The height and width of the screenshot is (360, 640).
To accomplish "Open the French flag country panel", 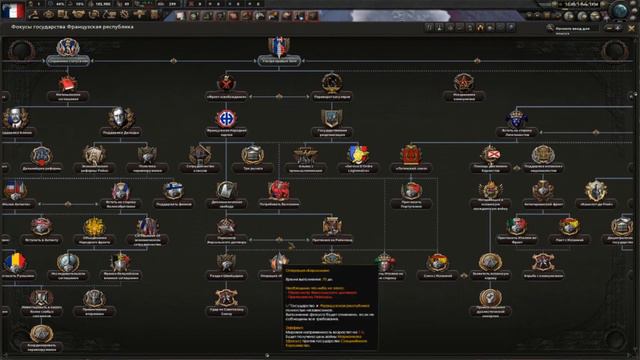I will (x=13, y=11).
